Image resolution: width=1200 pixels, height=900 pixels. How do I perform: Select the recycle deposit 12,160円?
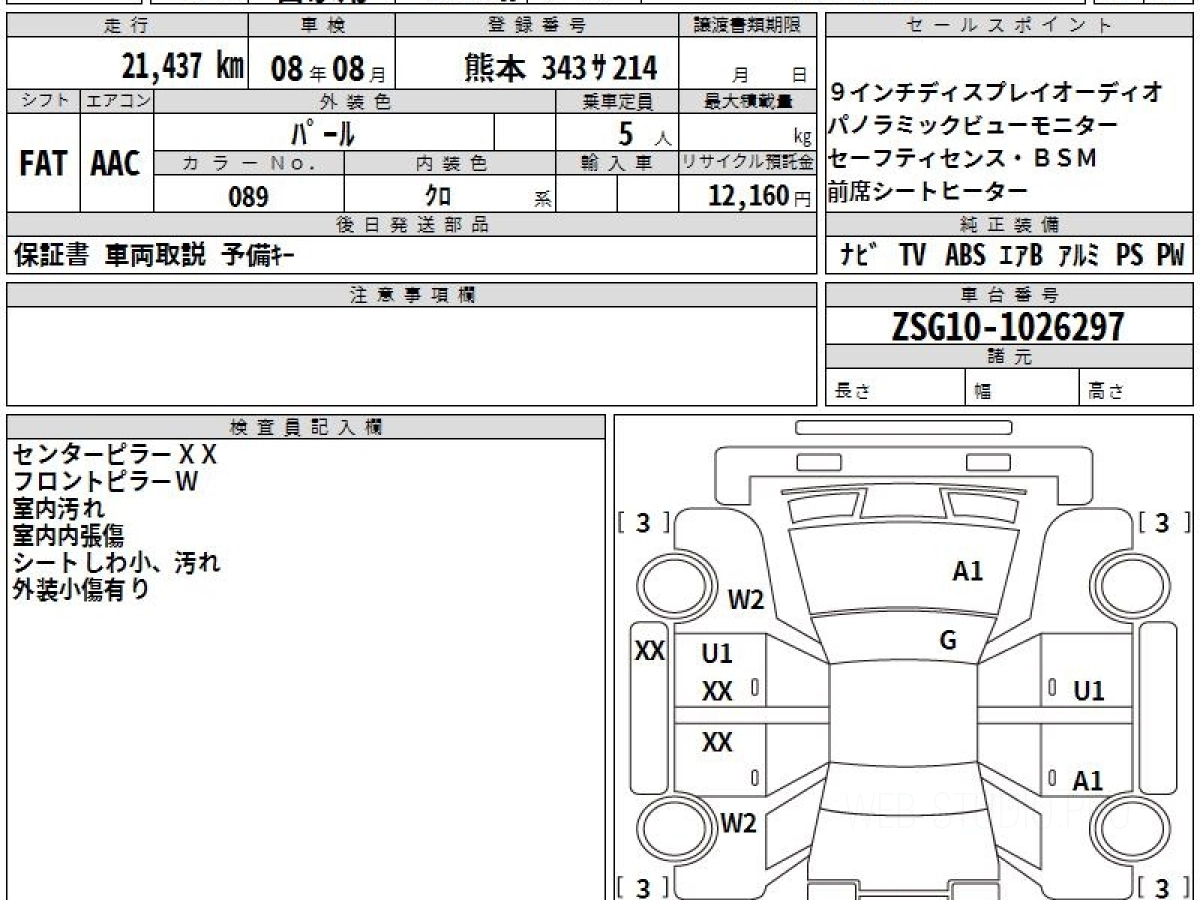[760, 196]
